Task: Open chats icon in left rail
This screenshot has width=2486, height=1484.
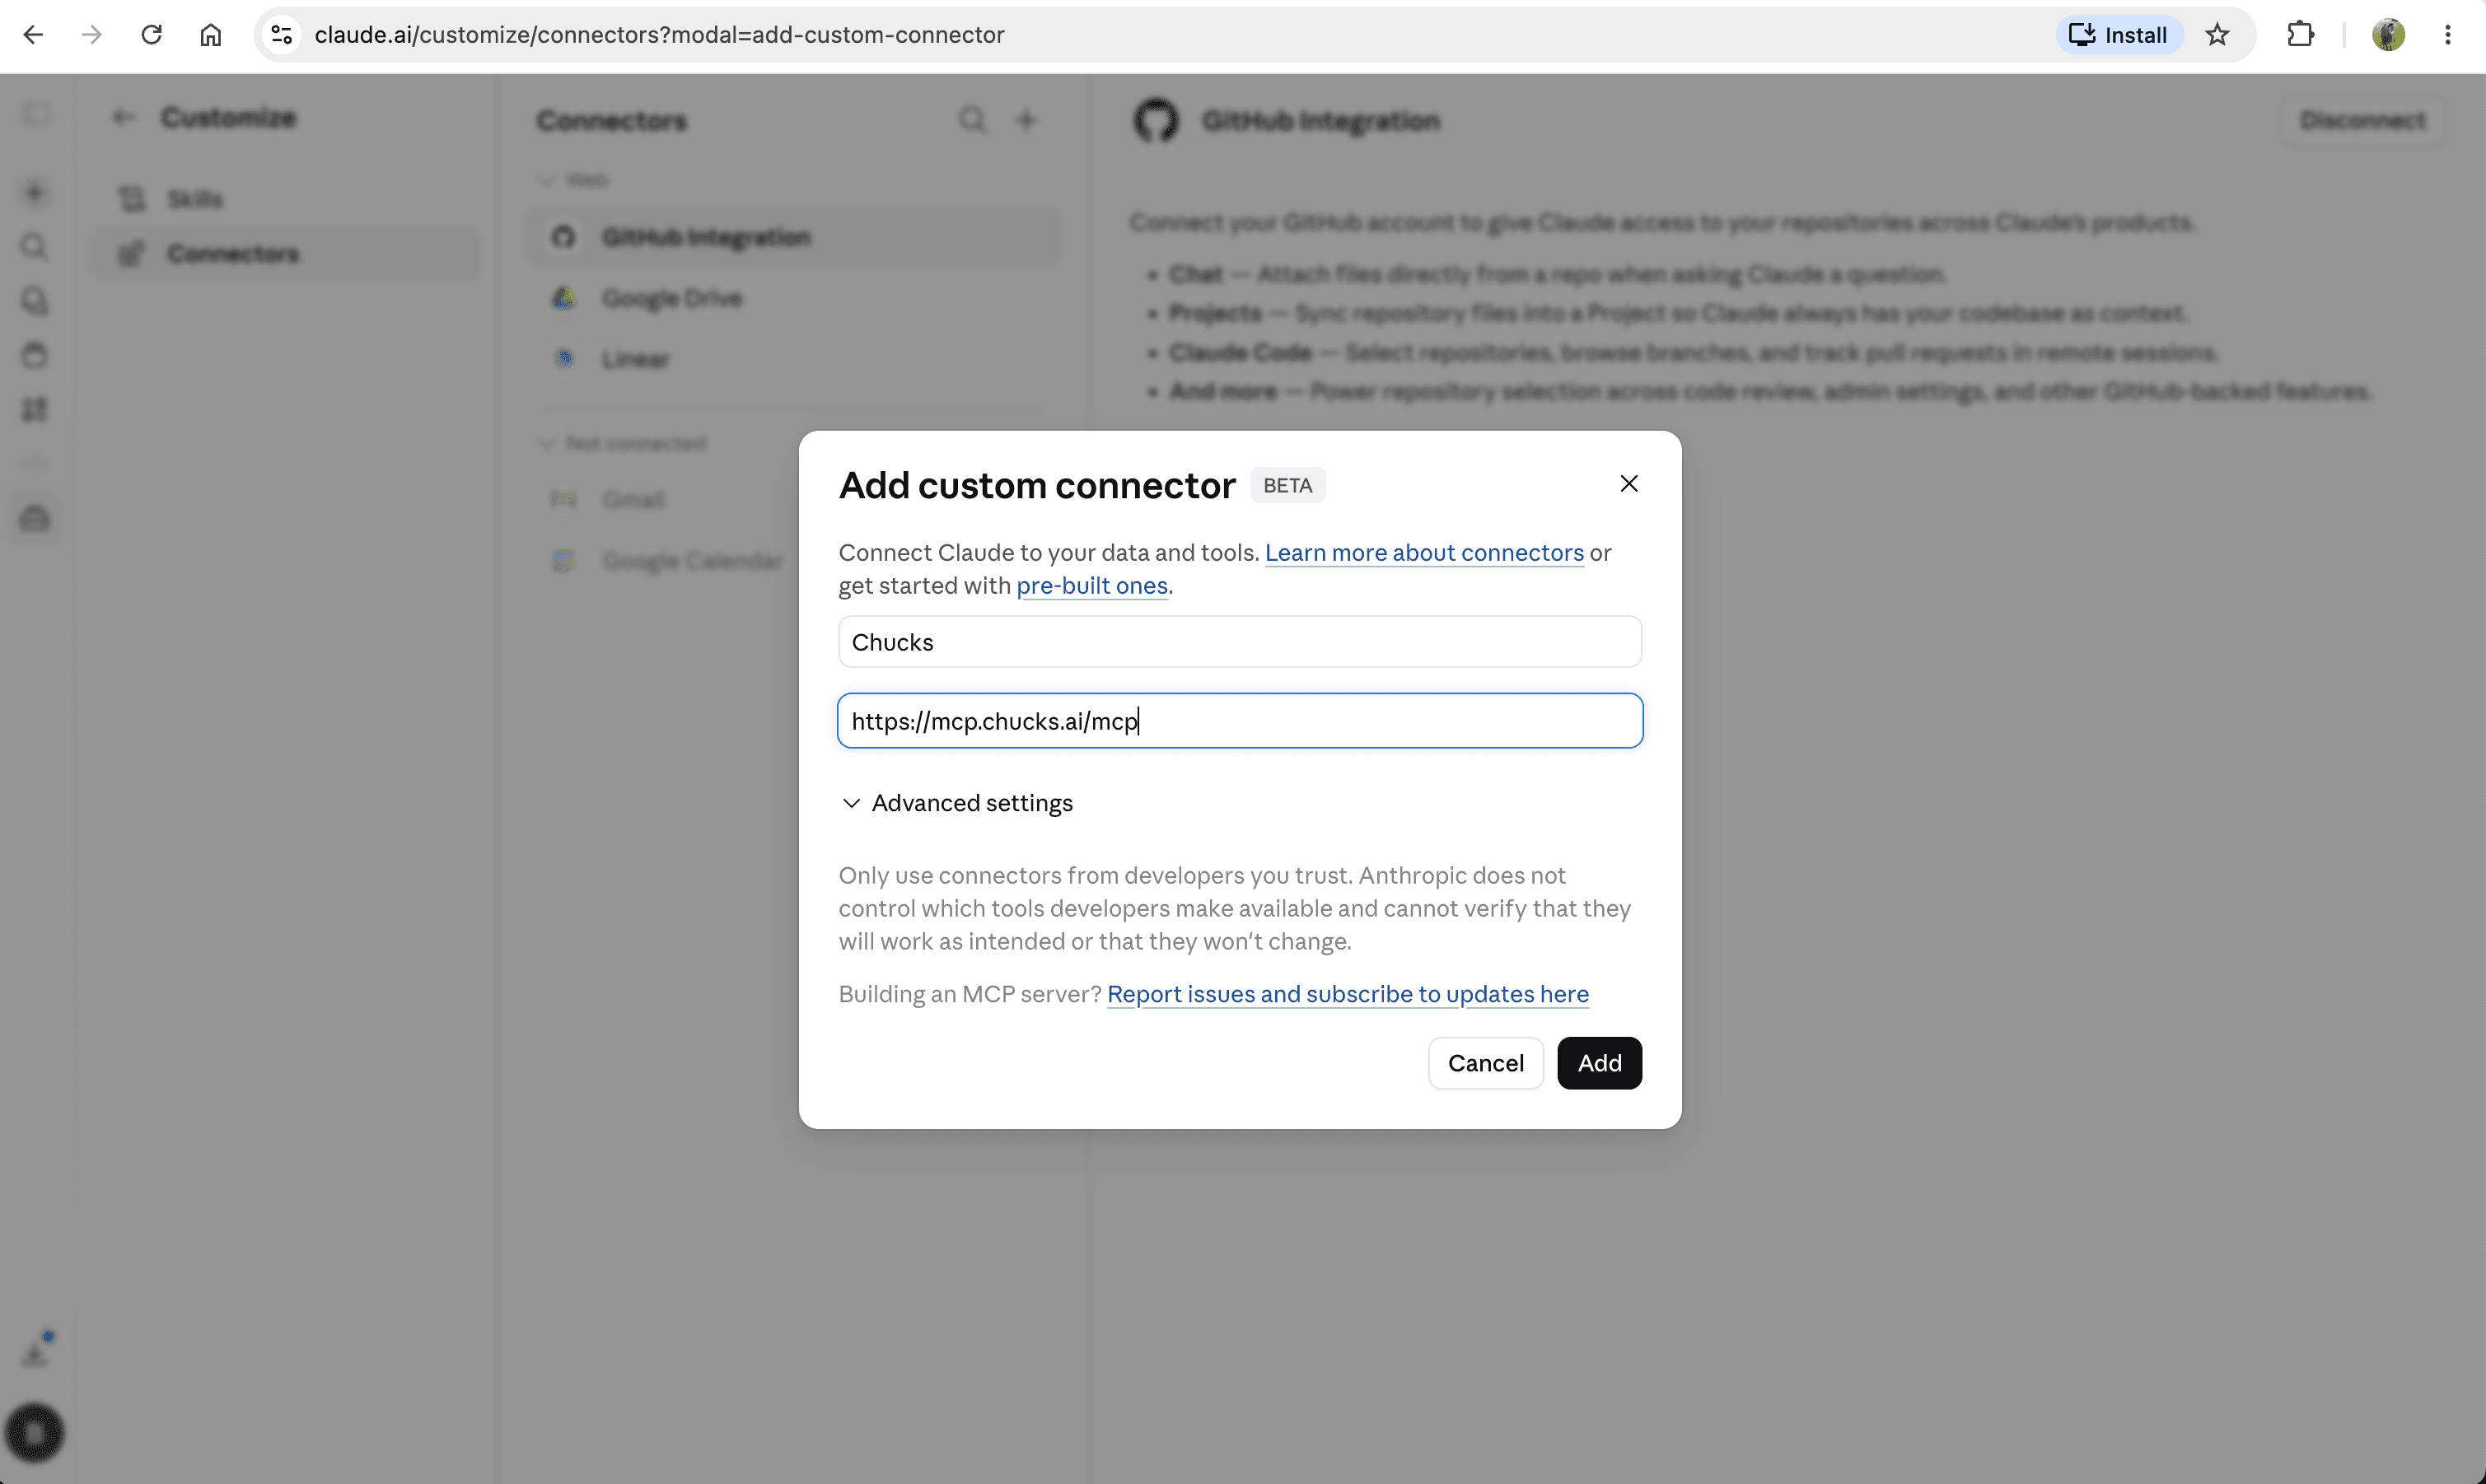Action: 35,301
